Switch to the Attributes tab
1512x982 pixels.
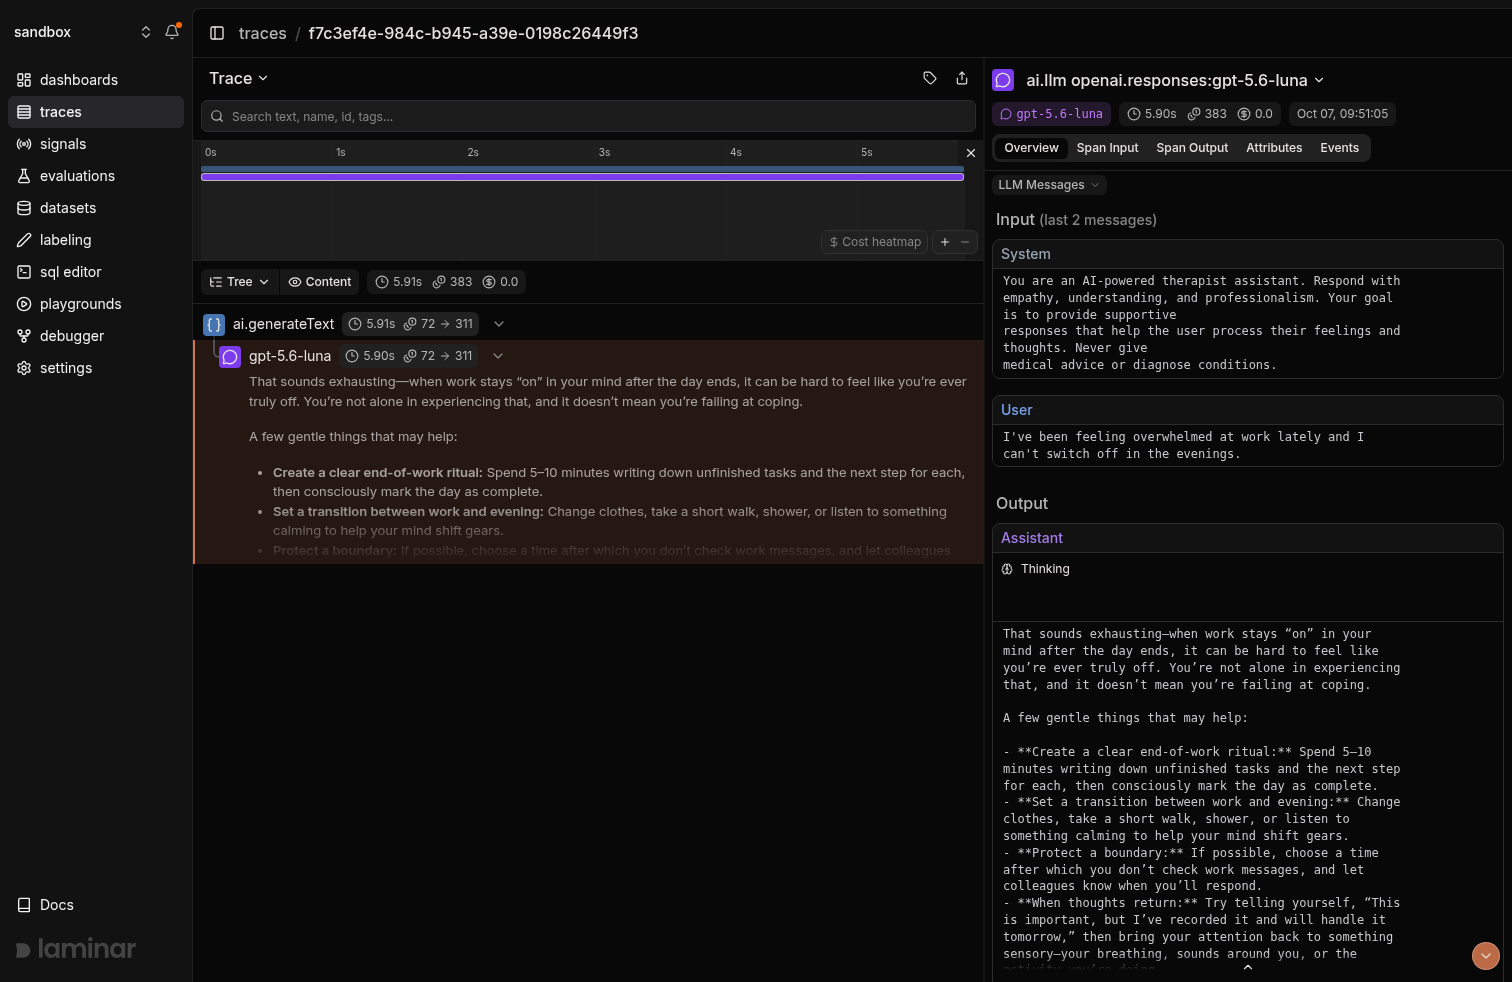(x=1274, y=148)
